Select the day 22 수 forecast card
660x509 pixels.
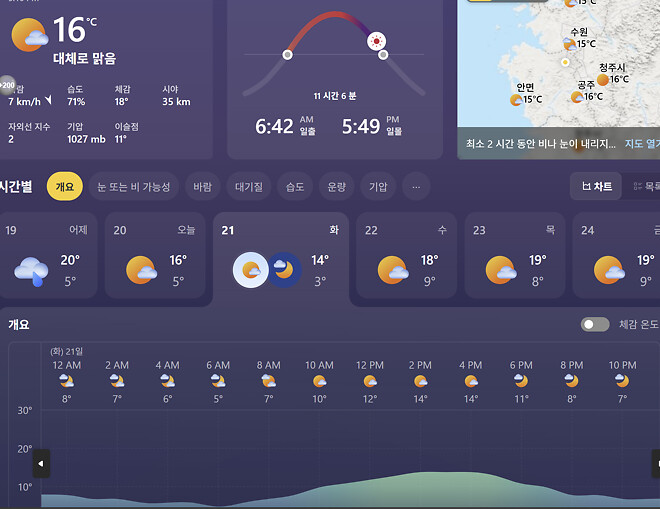[x=406, y=256]
